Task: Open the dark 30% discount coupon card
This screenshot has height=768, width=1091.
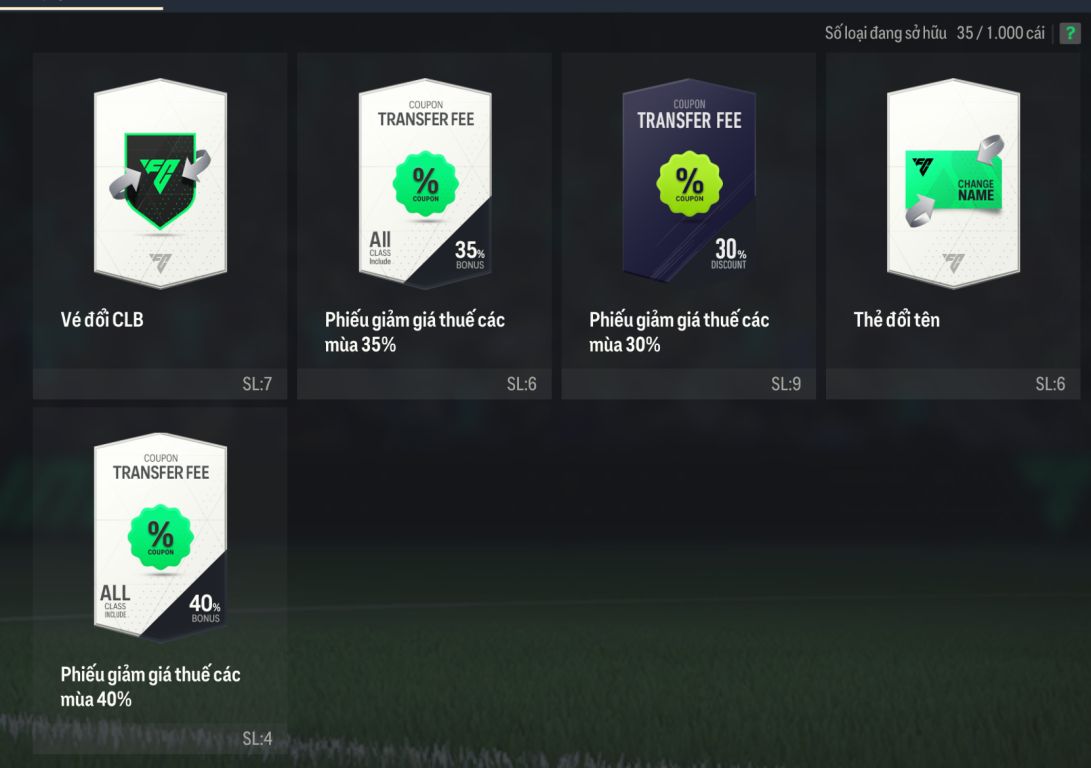Action: 689,181
